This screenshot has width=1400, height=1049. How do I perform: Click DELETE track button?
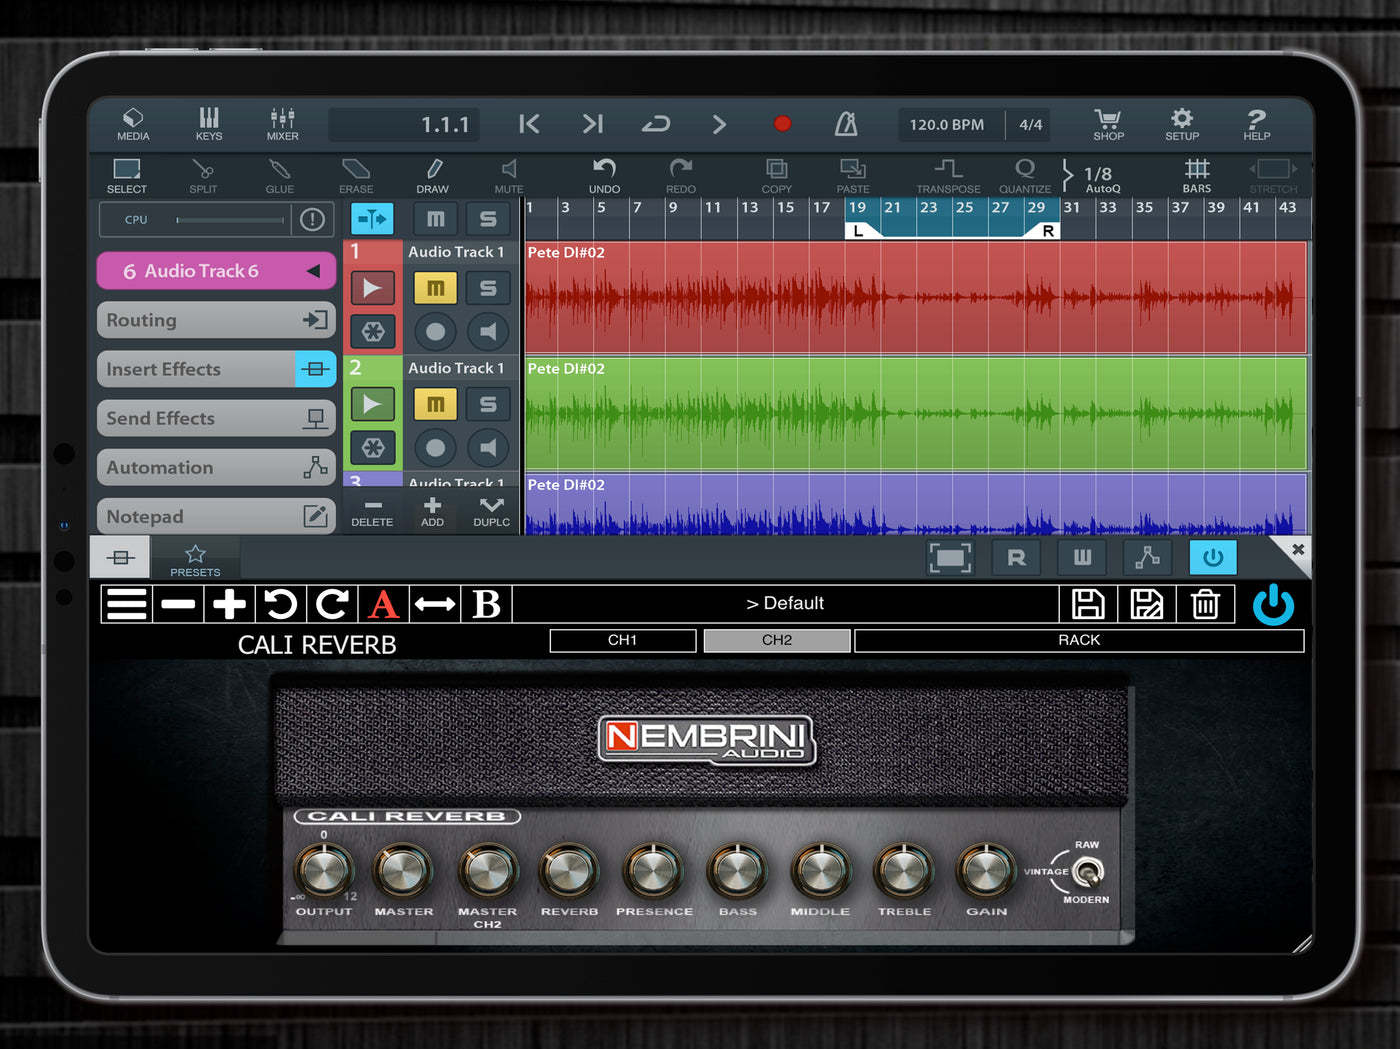coord(372,512)
